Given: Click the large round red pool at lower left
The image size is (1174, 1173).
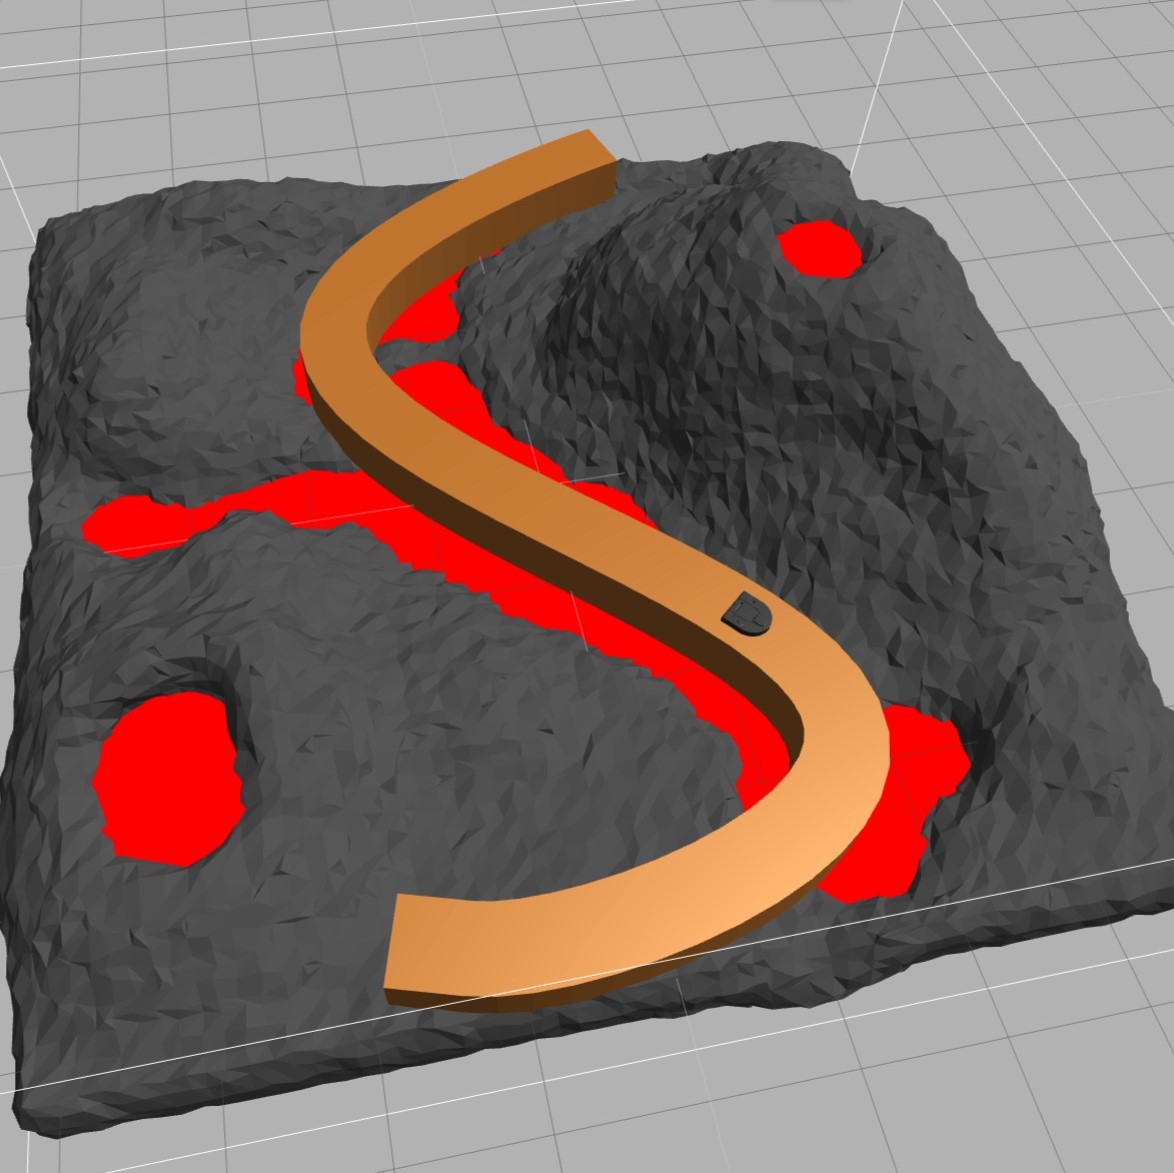Looking at the screenshot, I should click(168, 779).
